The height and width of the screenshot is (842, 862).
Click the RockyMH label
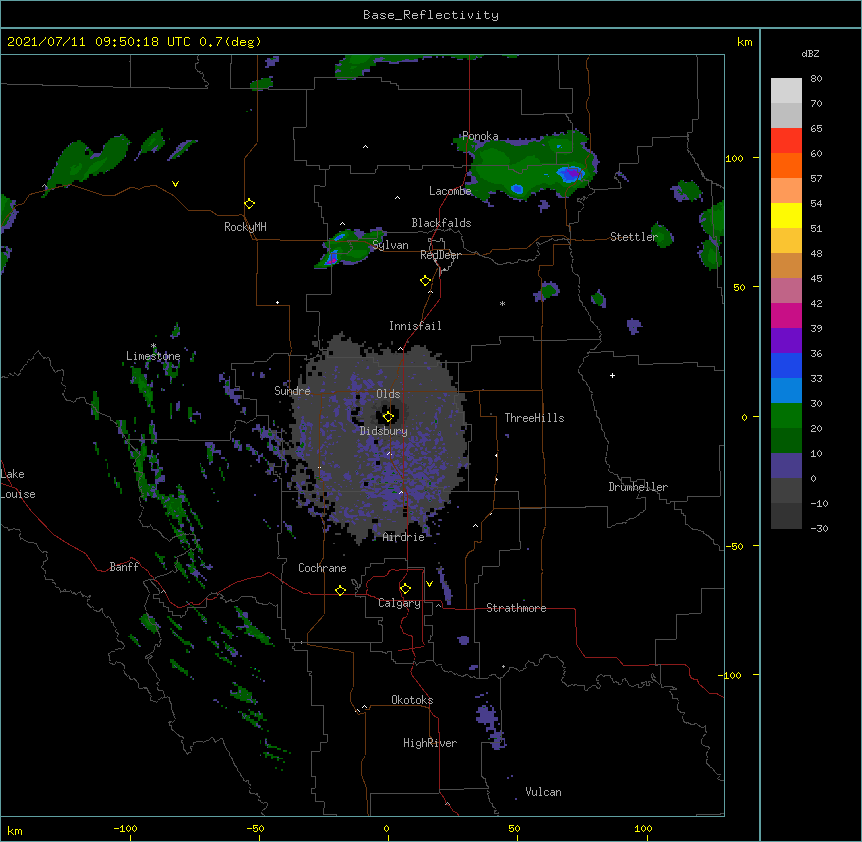click(245, 227)
